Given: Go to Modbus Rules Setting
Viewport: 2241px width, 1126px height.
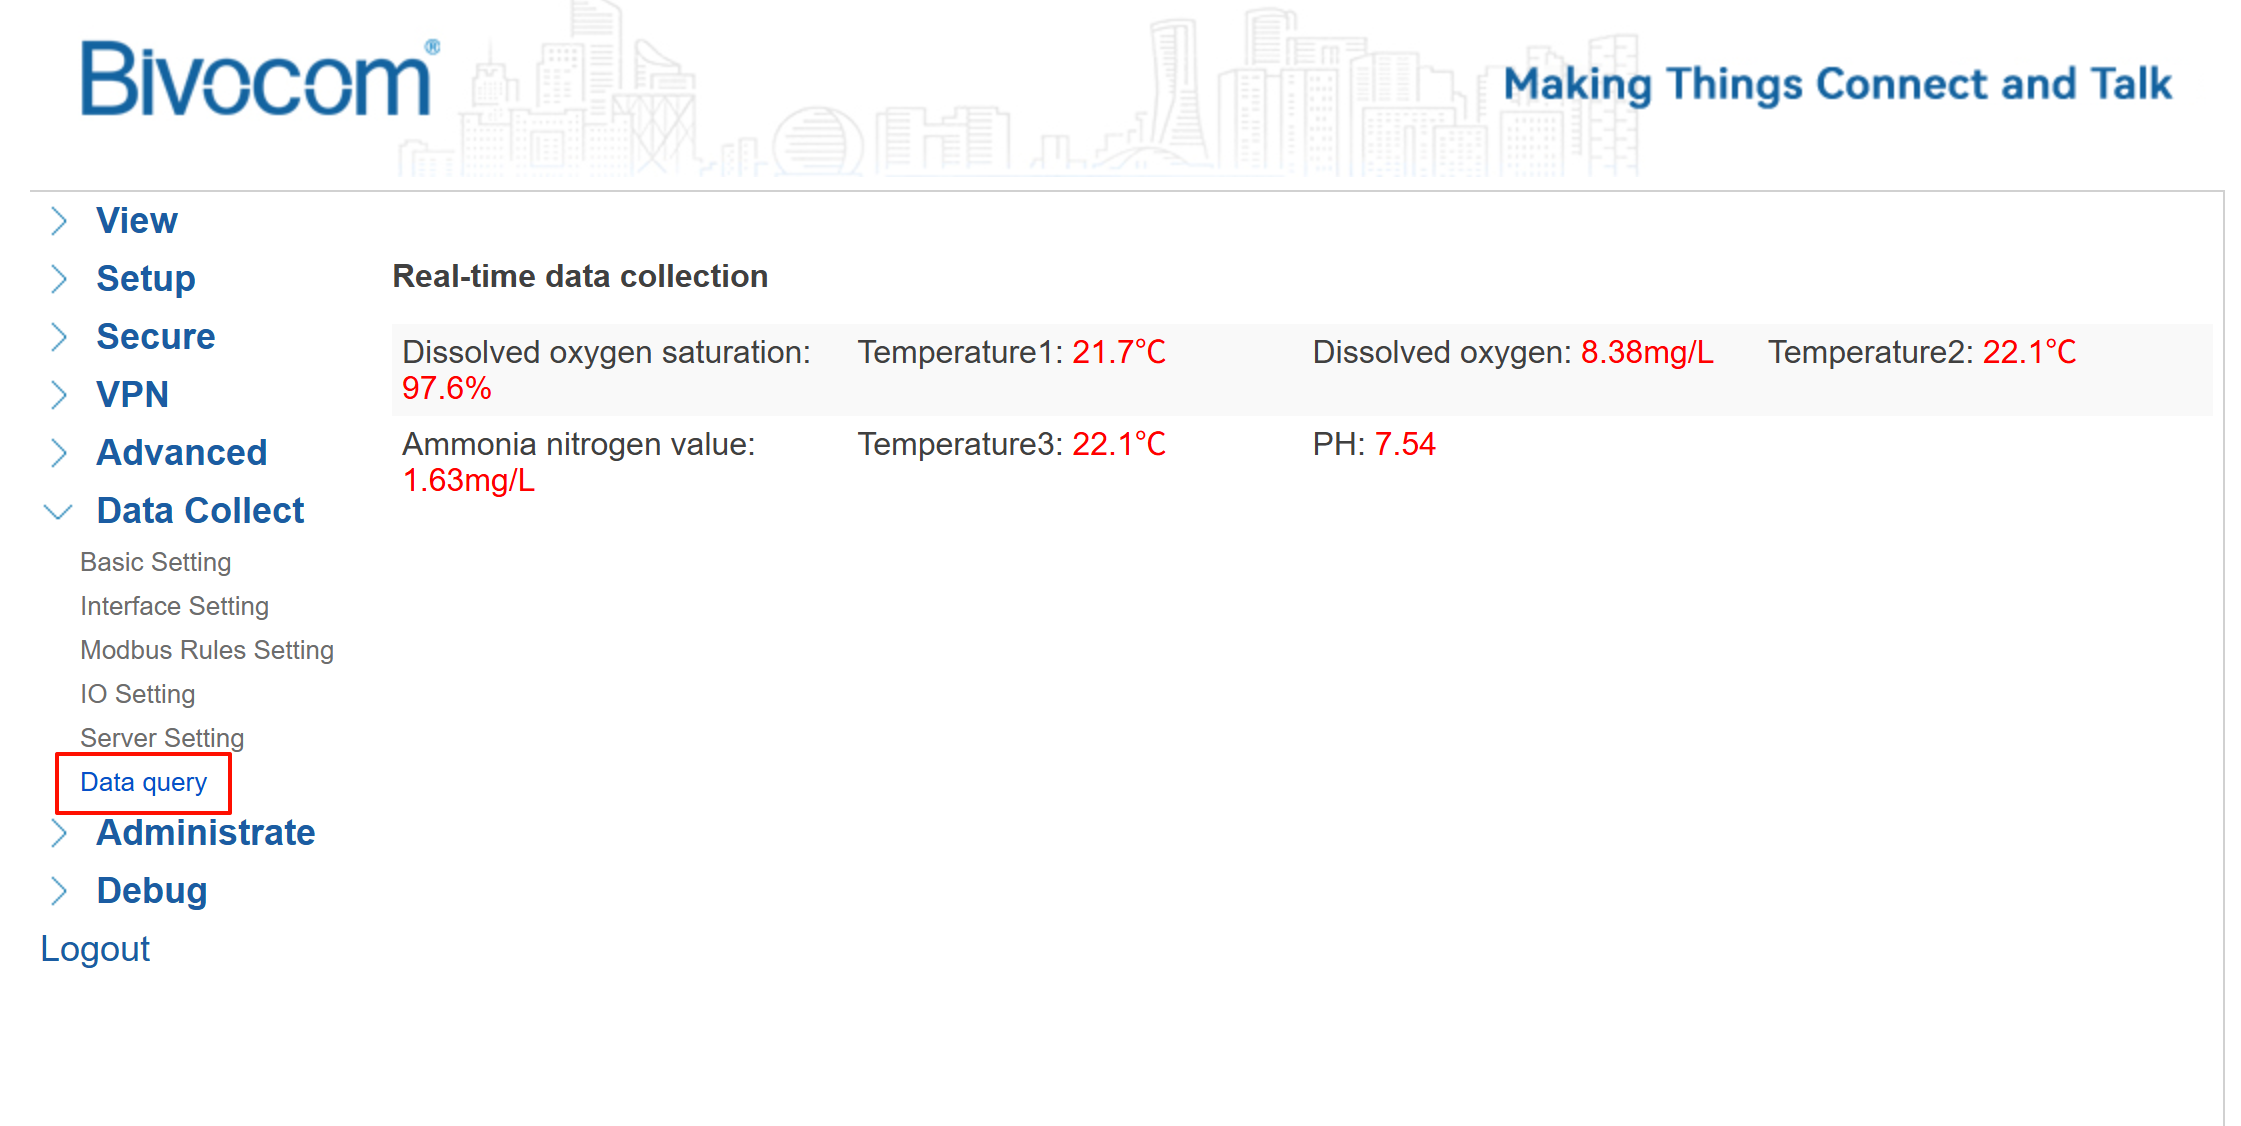Looking at the screenshot, I should click(207, 650).
